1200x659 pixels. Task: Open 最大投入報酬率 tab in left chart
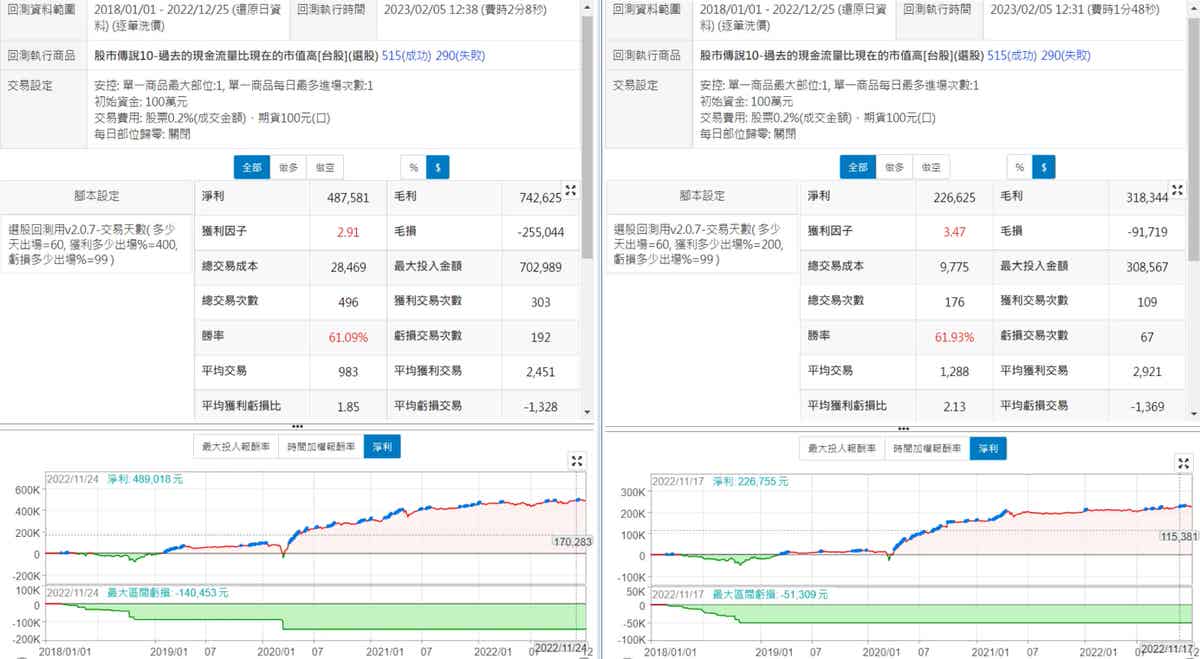point(234,448)
